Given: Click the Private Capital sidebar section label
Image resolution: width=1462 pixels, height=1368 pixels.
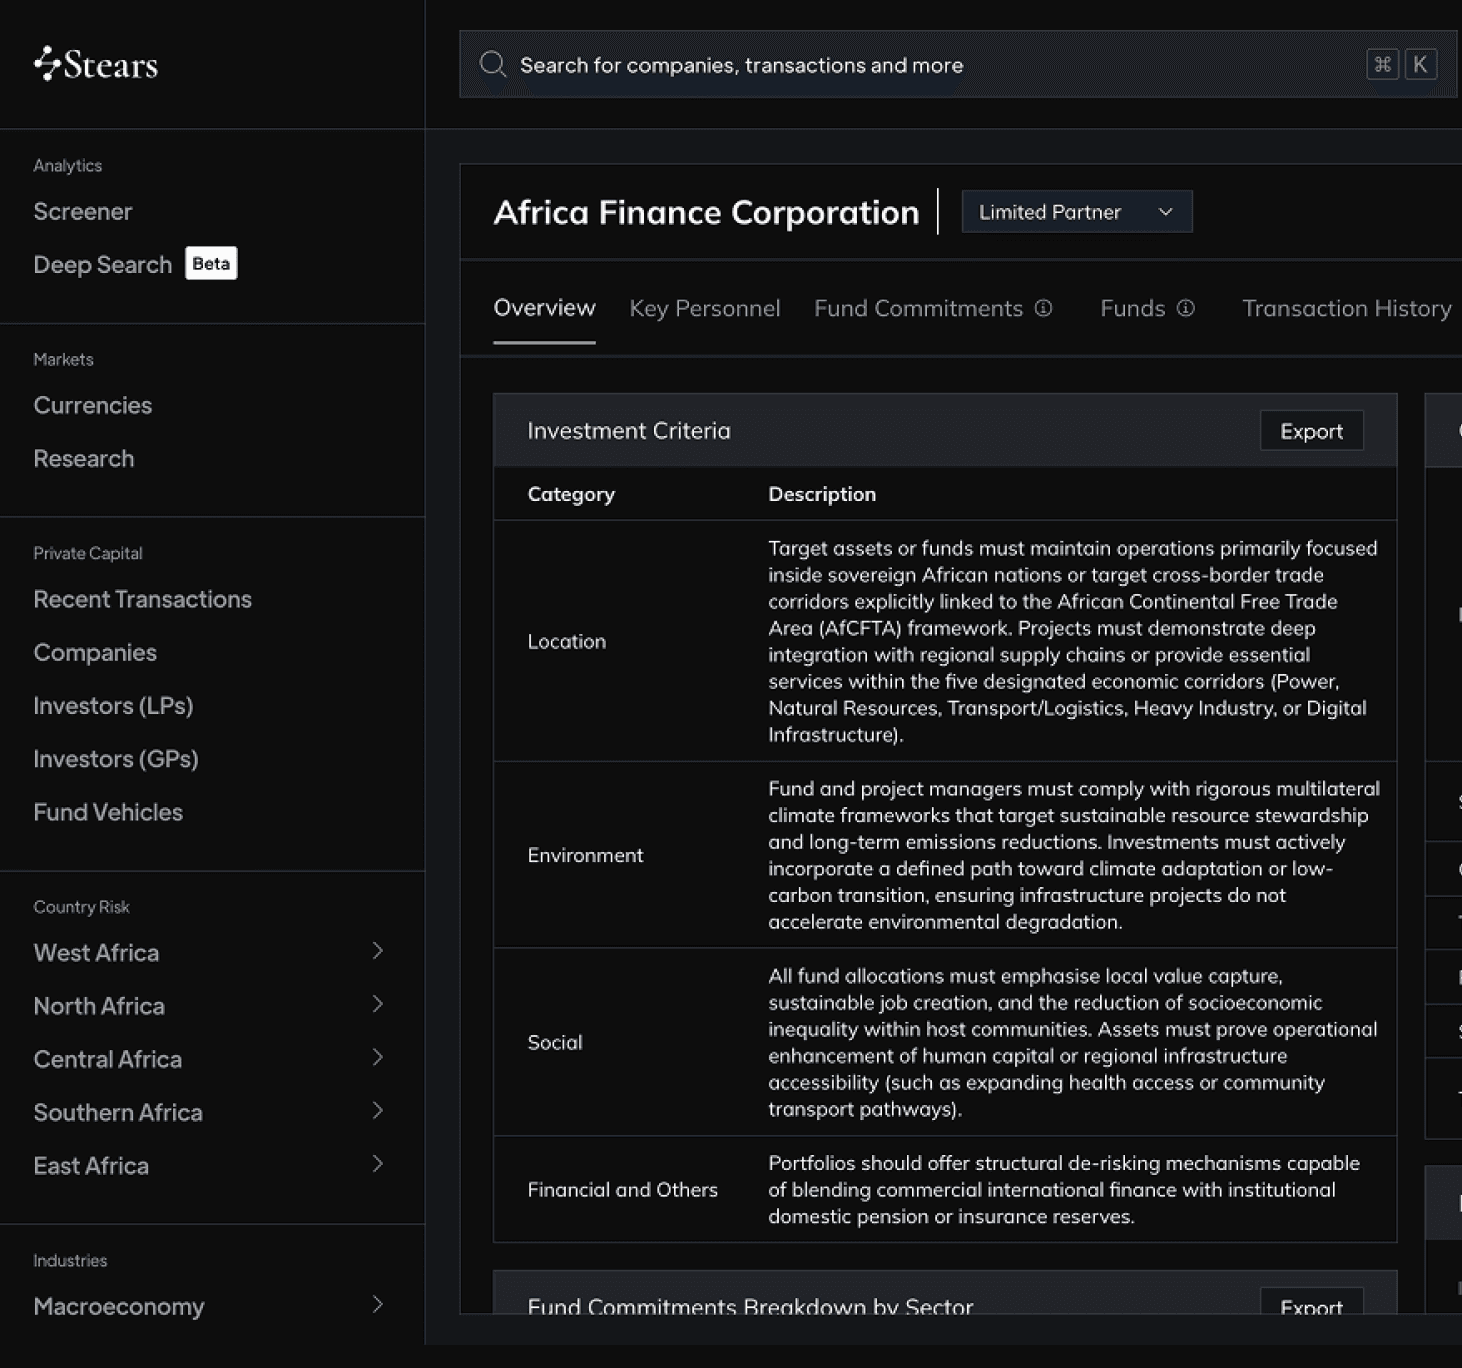Looking at the screenshot, I should [x=88, y=554].
